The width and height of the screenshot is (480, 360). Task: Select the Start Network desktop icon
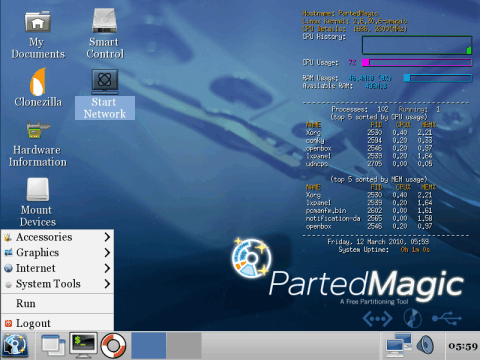[x=105, y=94]
